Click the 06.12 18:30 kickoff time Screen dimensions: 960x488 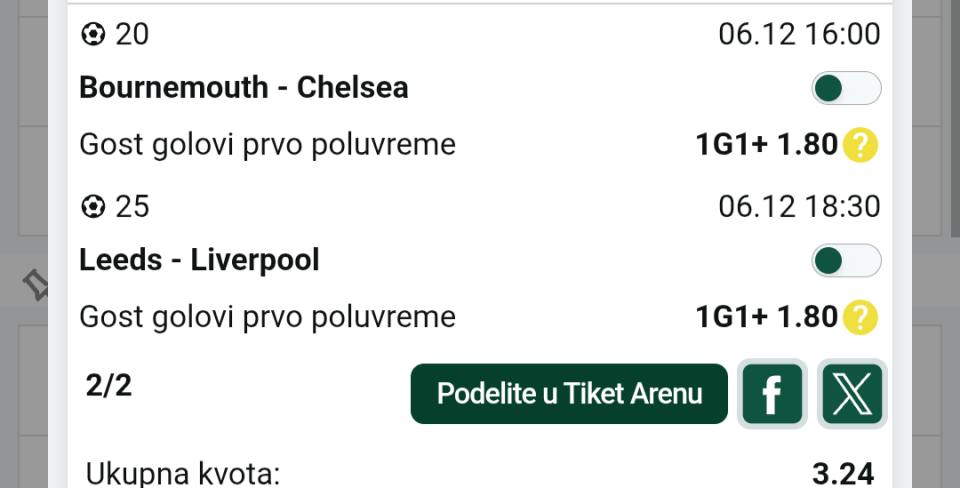pos(799,207)
